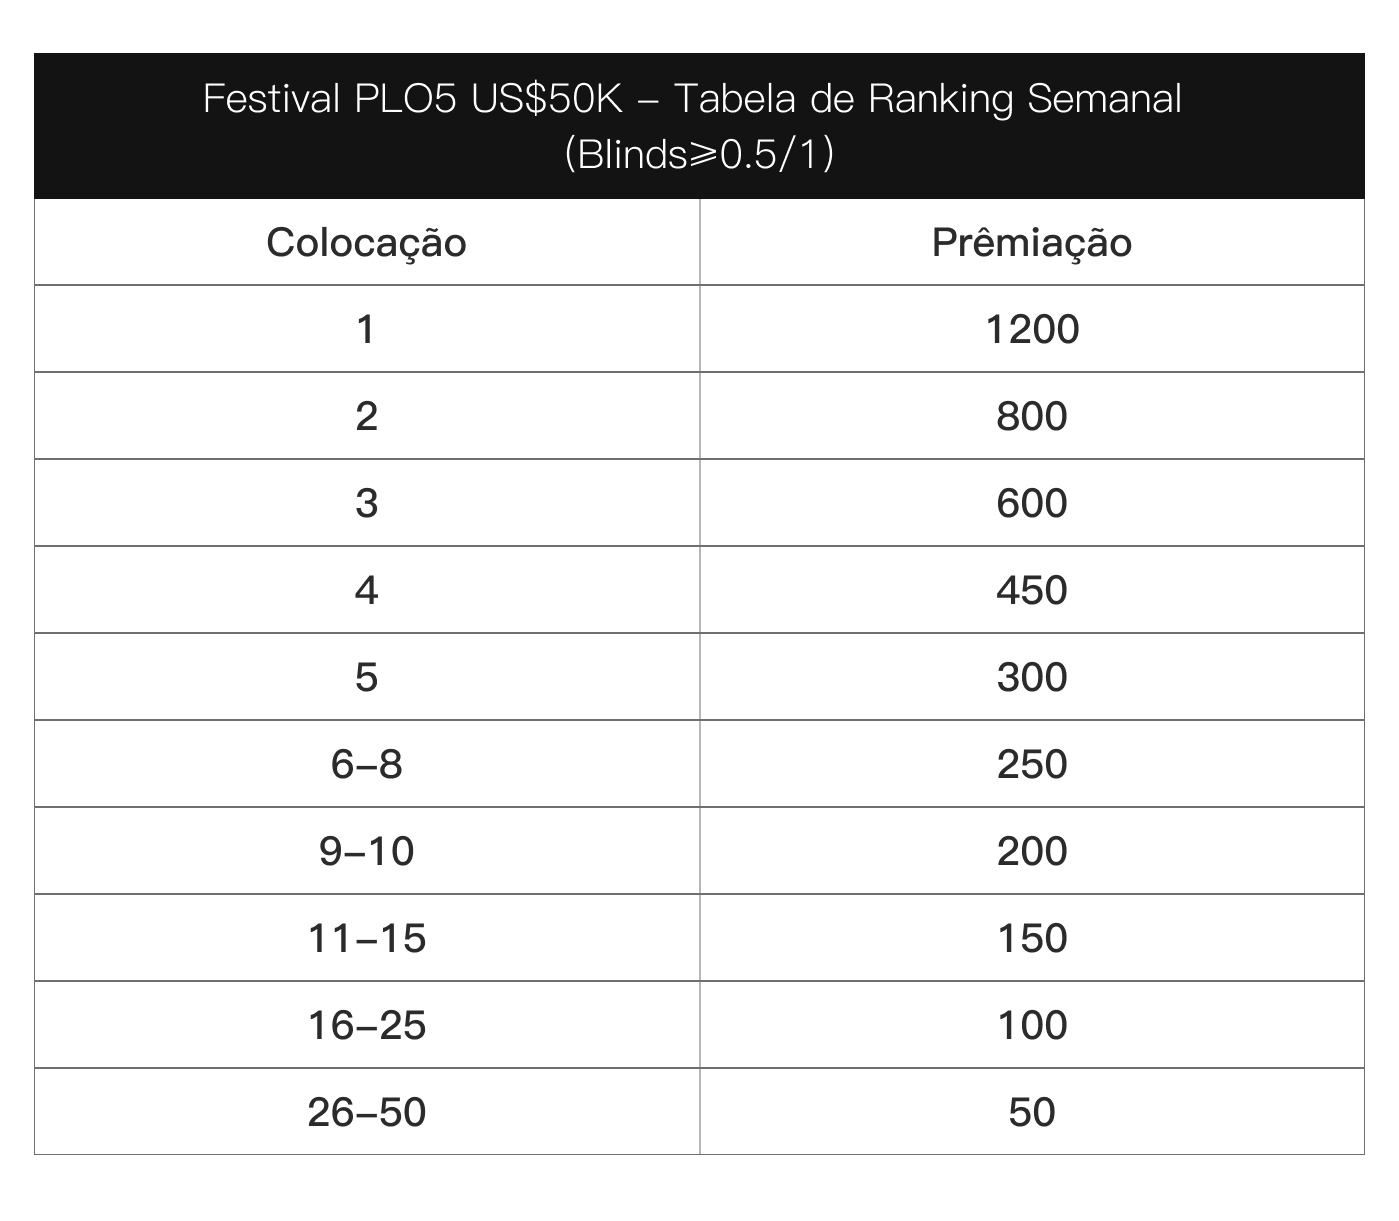The image size is (1399, 1221).
Task: Click the rank 1 cell
Action: pyautogui.click(x=367, y=329)
